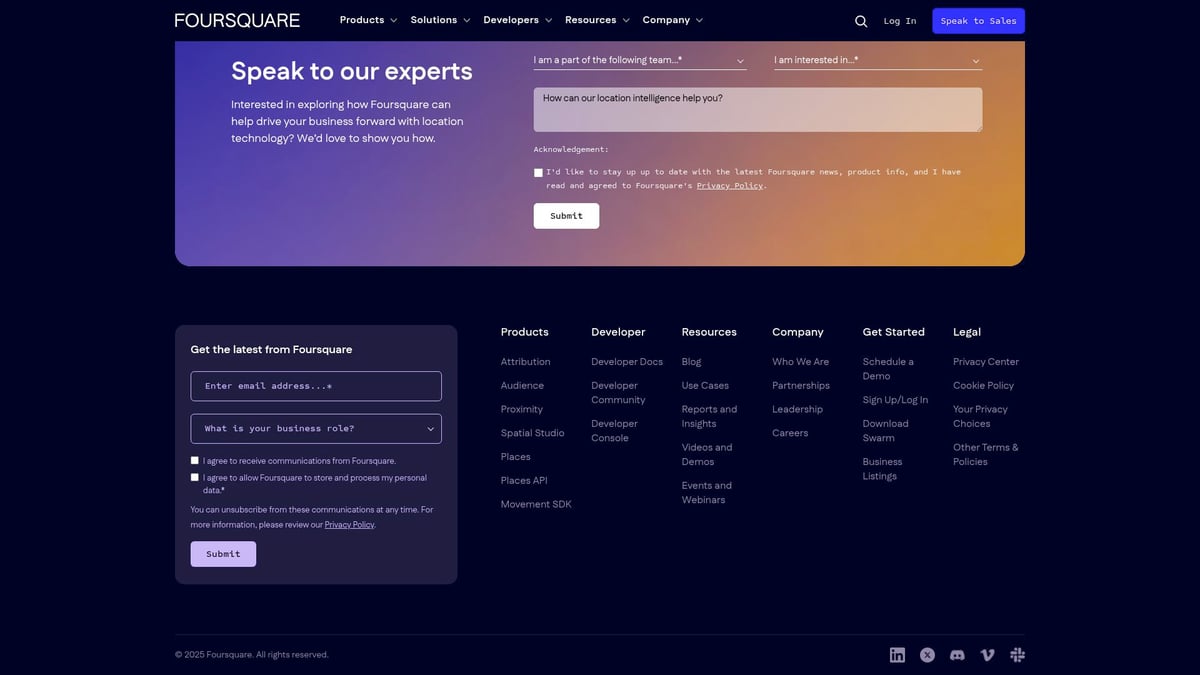Viewport: 1200px width, 675px height.
Task: Open Who We Are link
Action: tap(800, 362)
